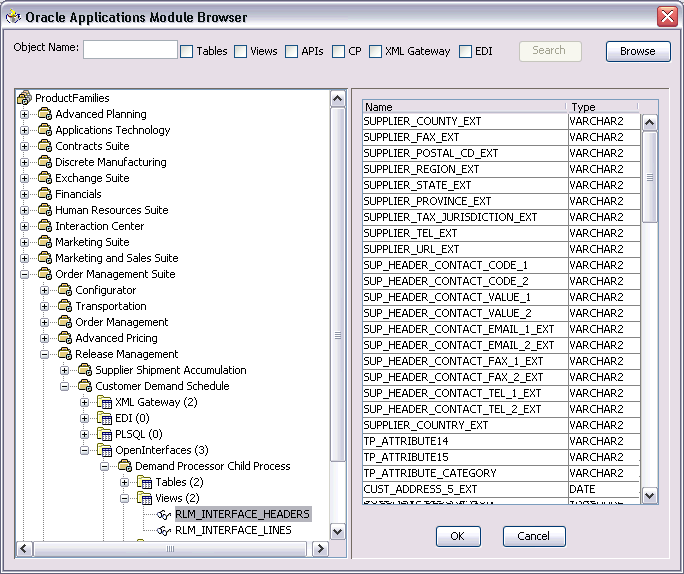This screenshot has height=574, width=684.
Task: Click the OpenInterfaces (3) table folder icon
Action: point(105,450)
